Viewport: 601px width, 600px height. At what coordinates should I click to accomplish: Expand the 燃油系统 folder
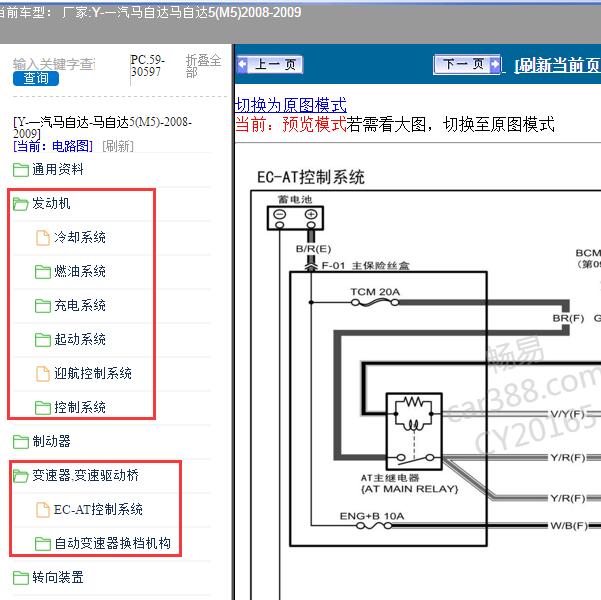coord(80,271)
